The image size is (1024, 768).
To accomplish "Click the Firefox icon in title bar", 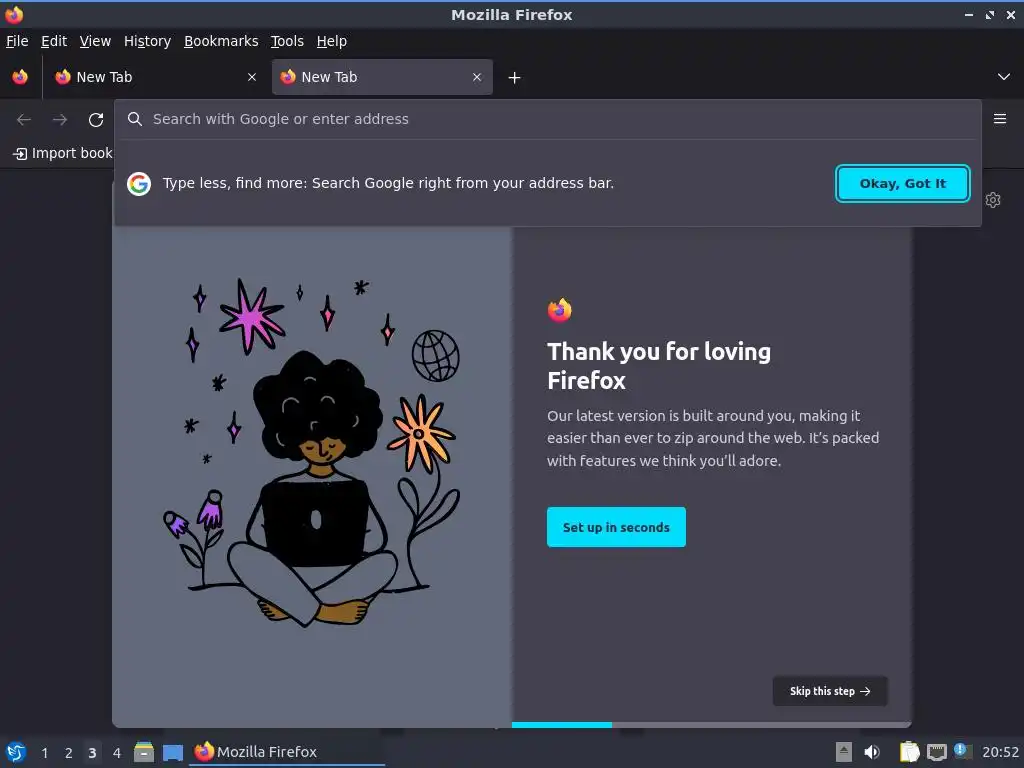I will (x=14, y=14).
